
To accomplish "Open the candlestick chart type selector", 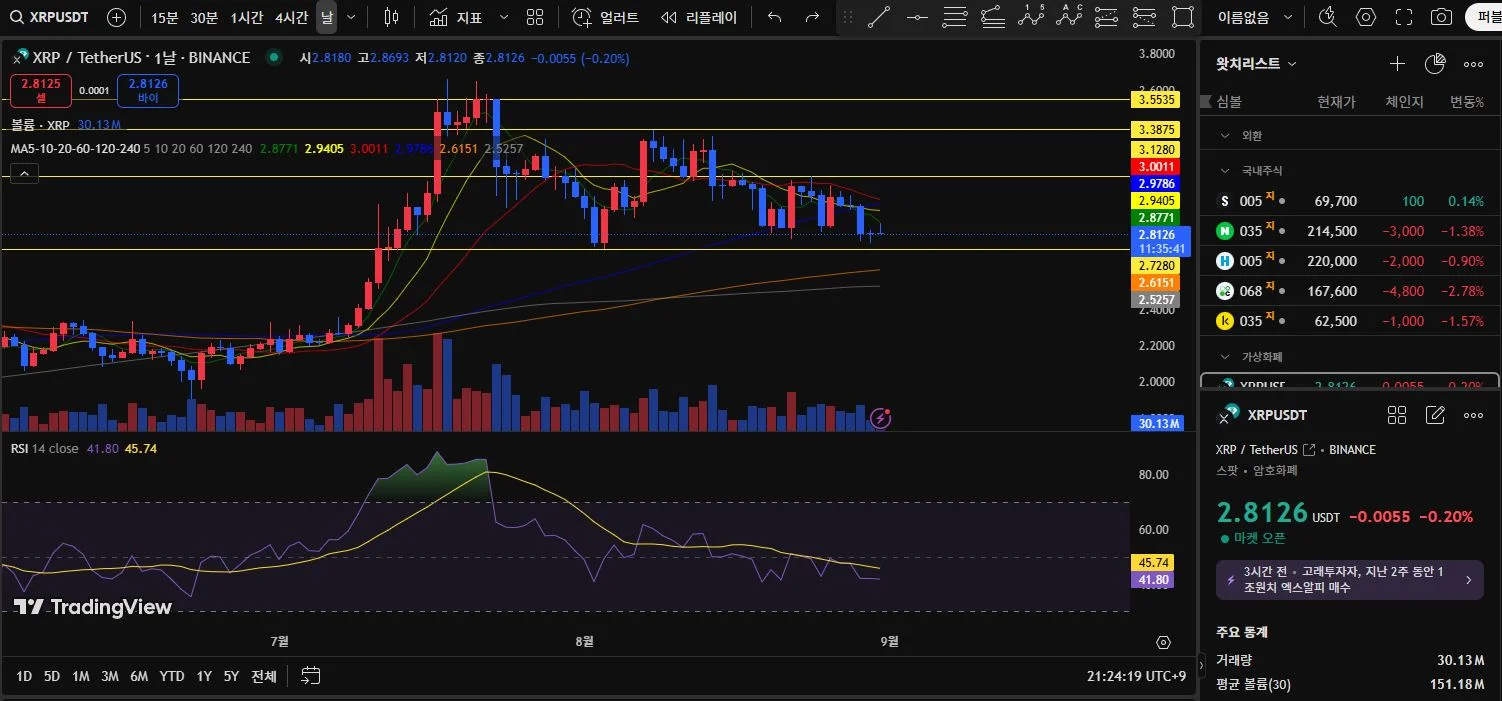I will click(391, 17).
